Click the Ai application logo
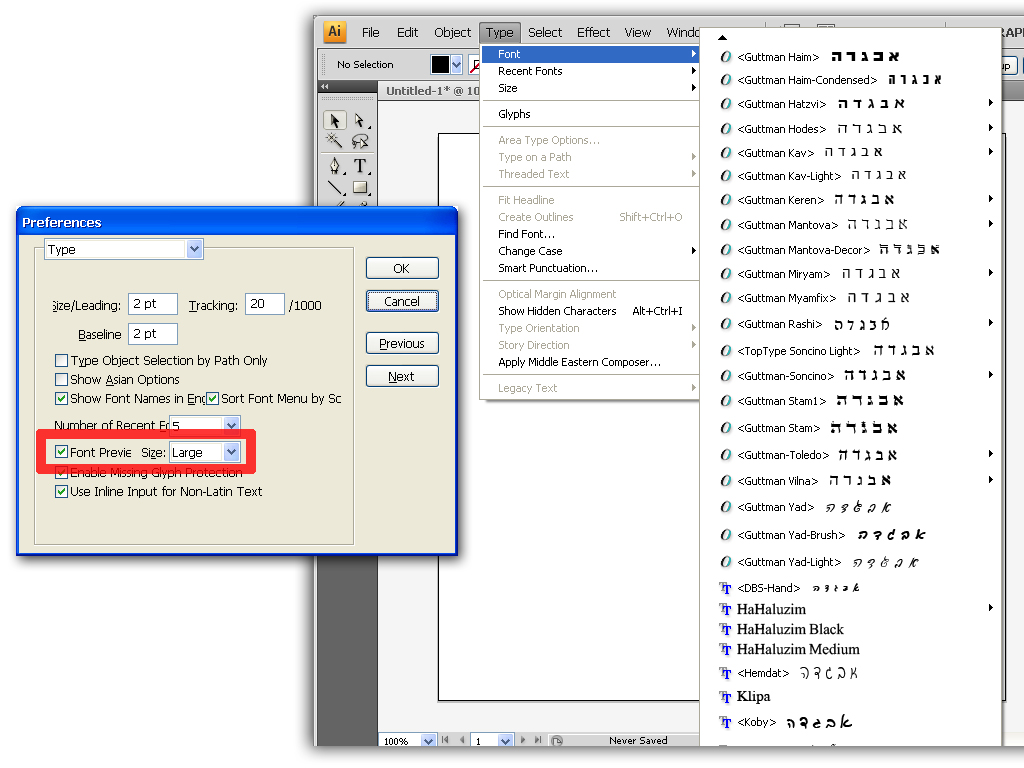Viewport: 1024px width, 768px height. pos(334,31)
